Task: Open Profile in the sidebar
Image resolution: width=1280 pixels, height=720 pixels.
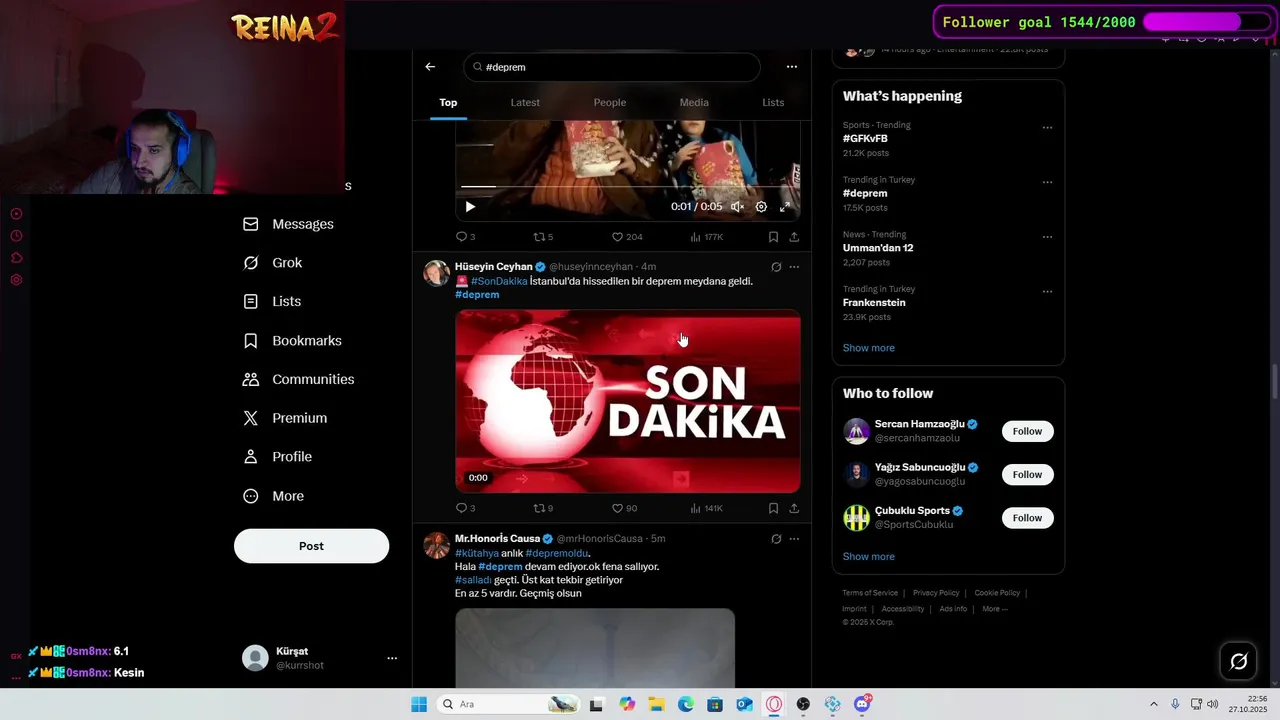Action: [278, 457]
